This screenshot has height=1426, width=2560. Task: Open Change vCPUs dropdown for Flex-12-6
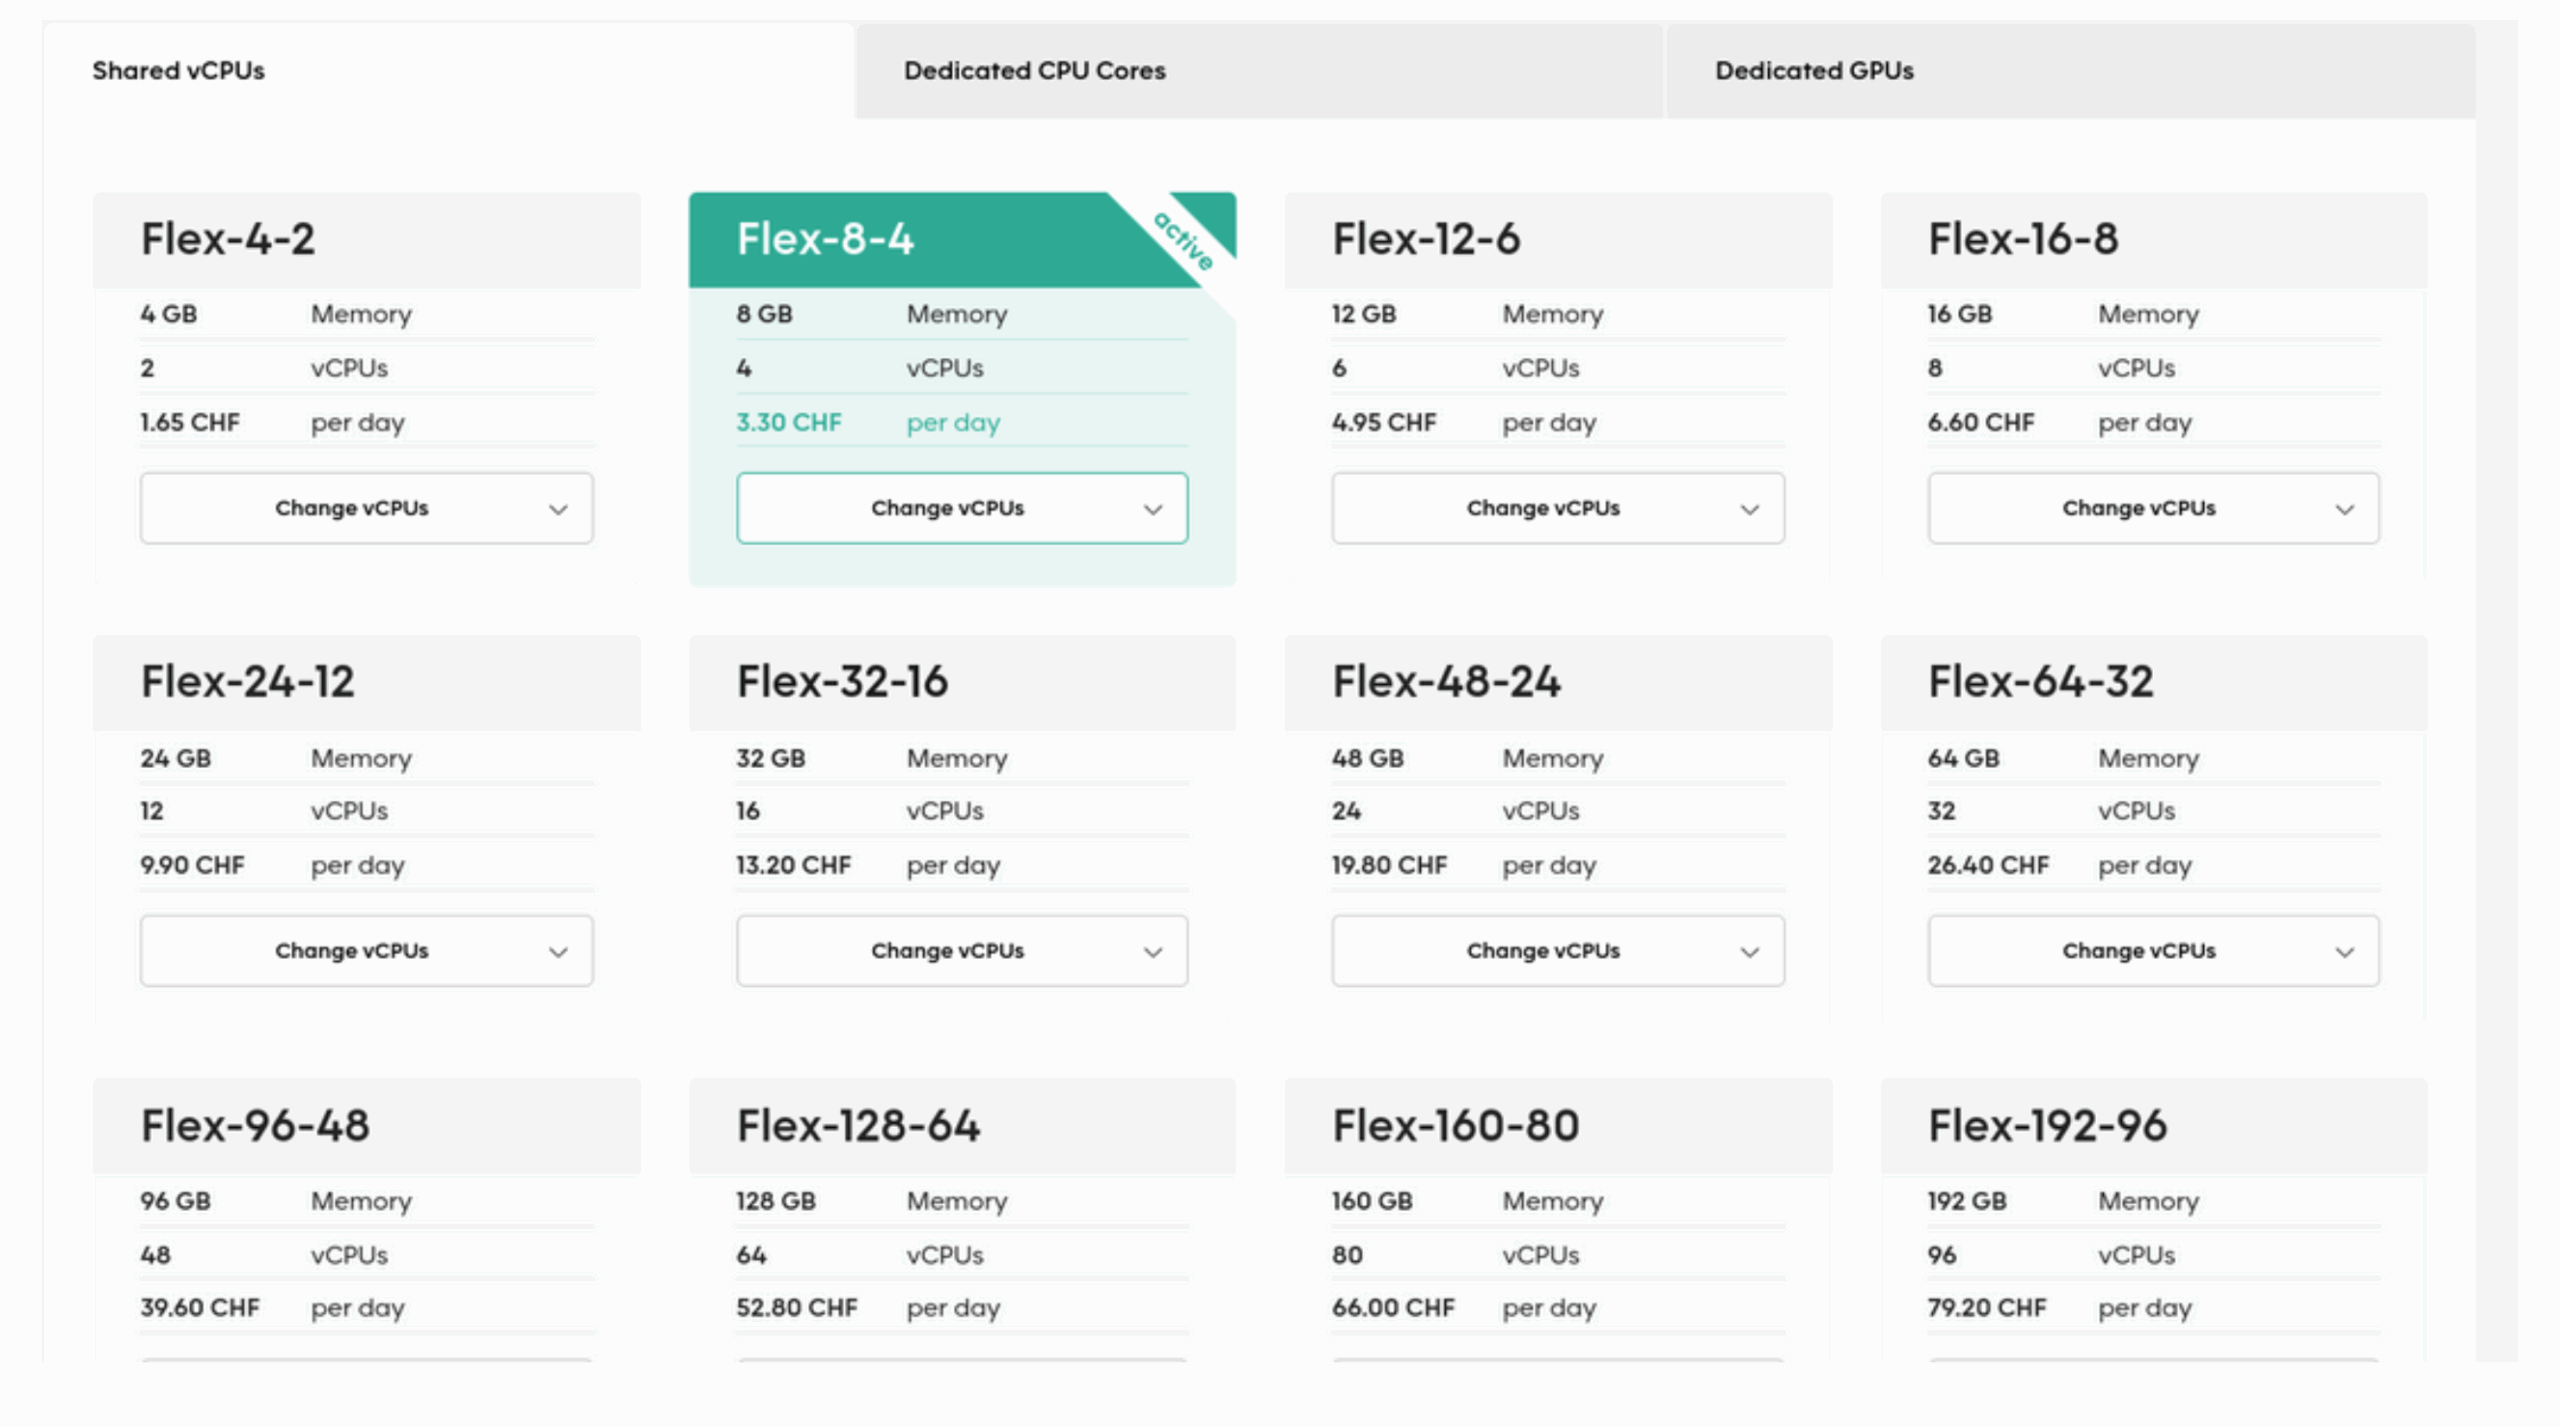coord(1558,508)
